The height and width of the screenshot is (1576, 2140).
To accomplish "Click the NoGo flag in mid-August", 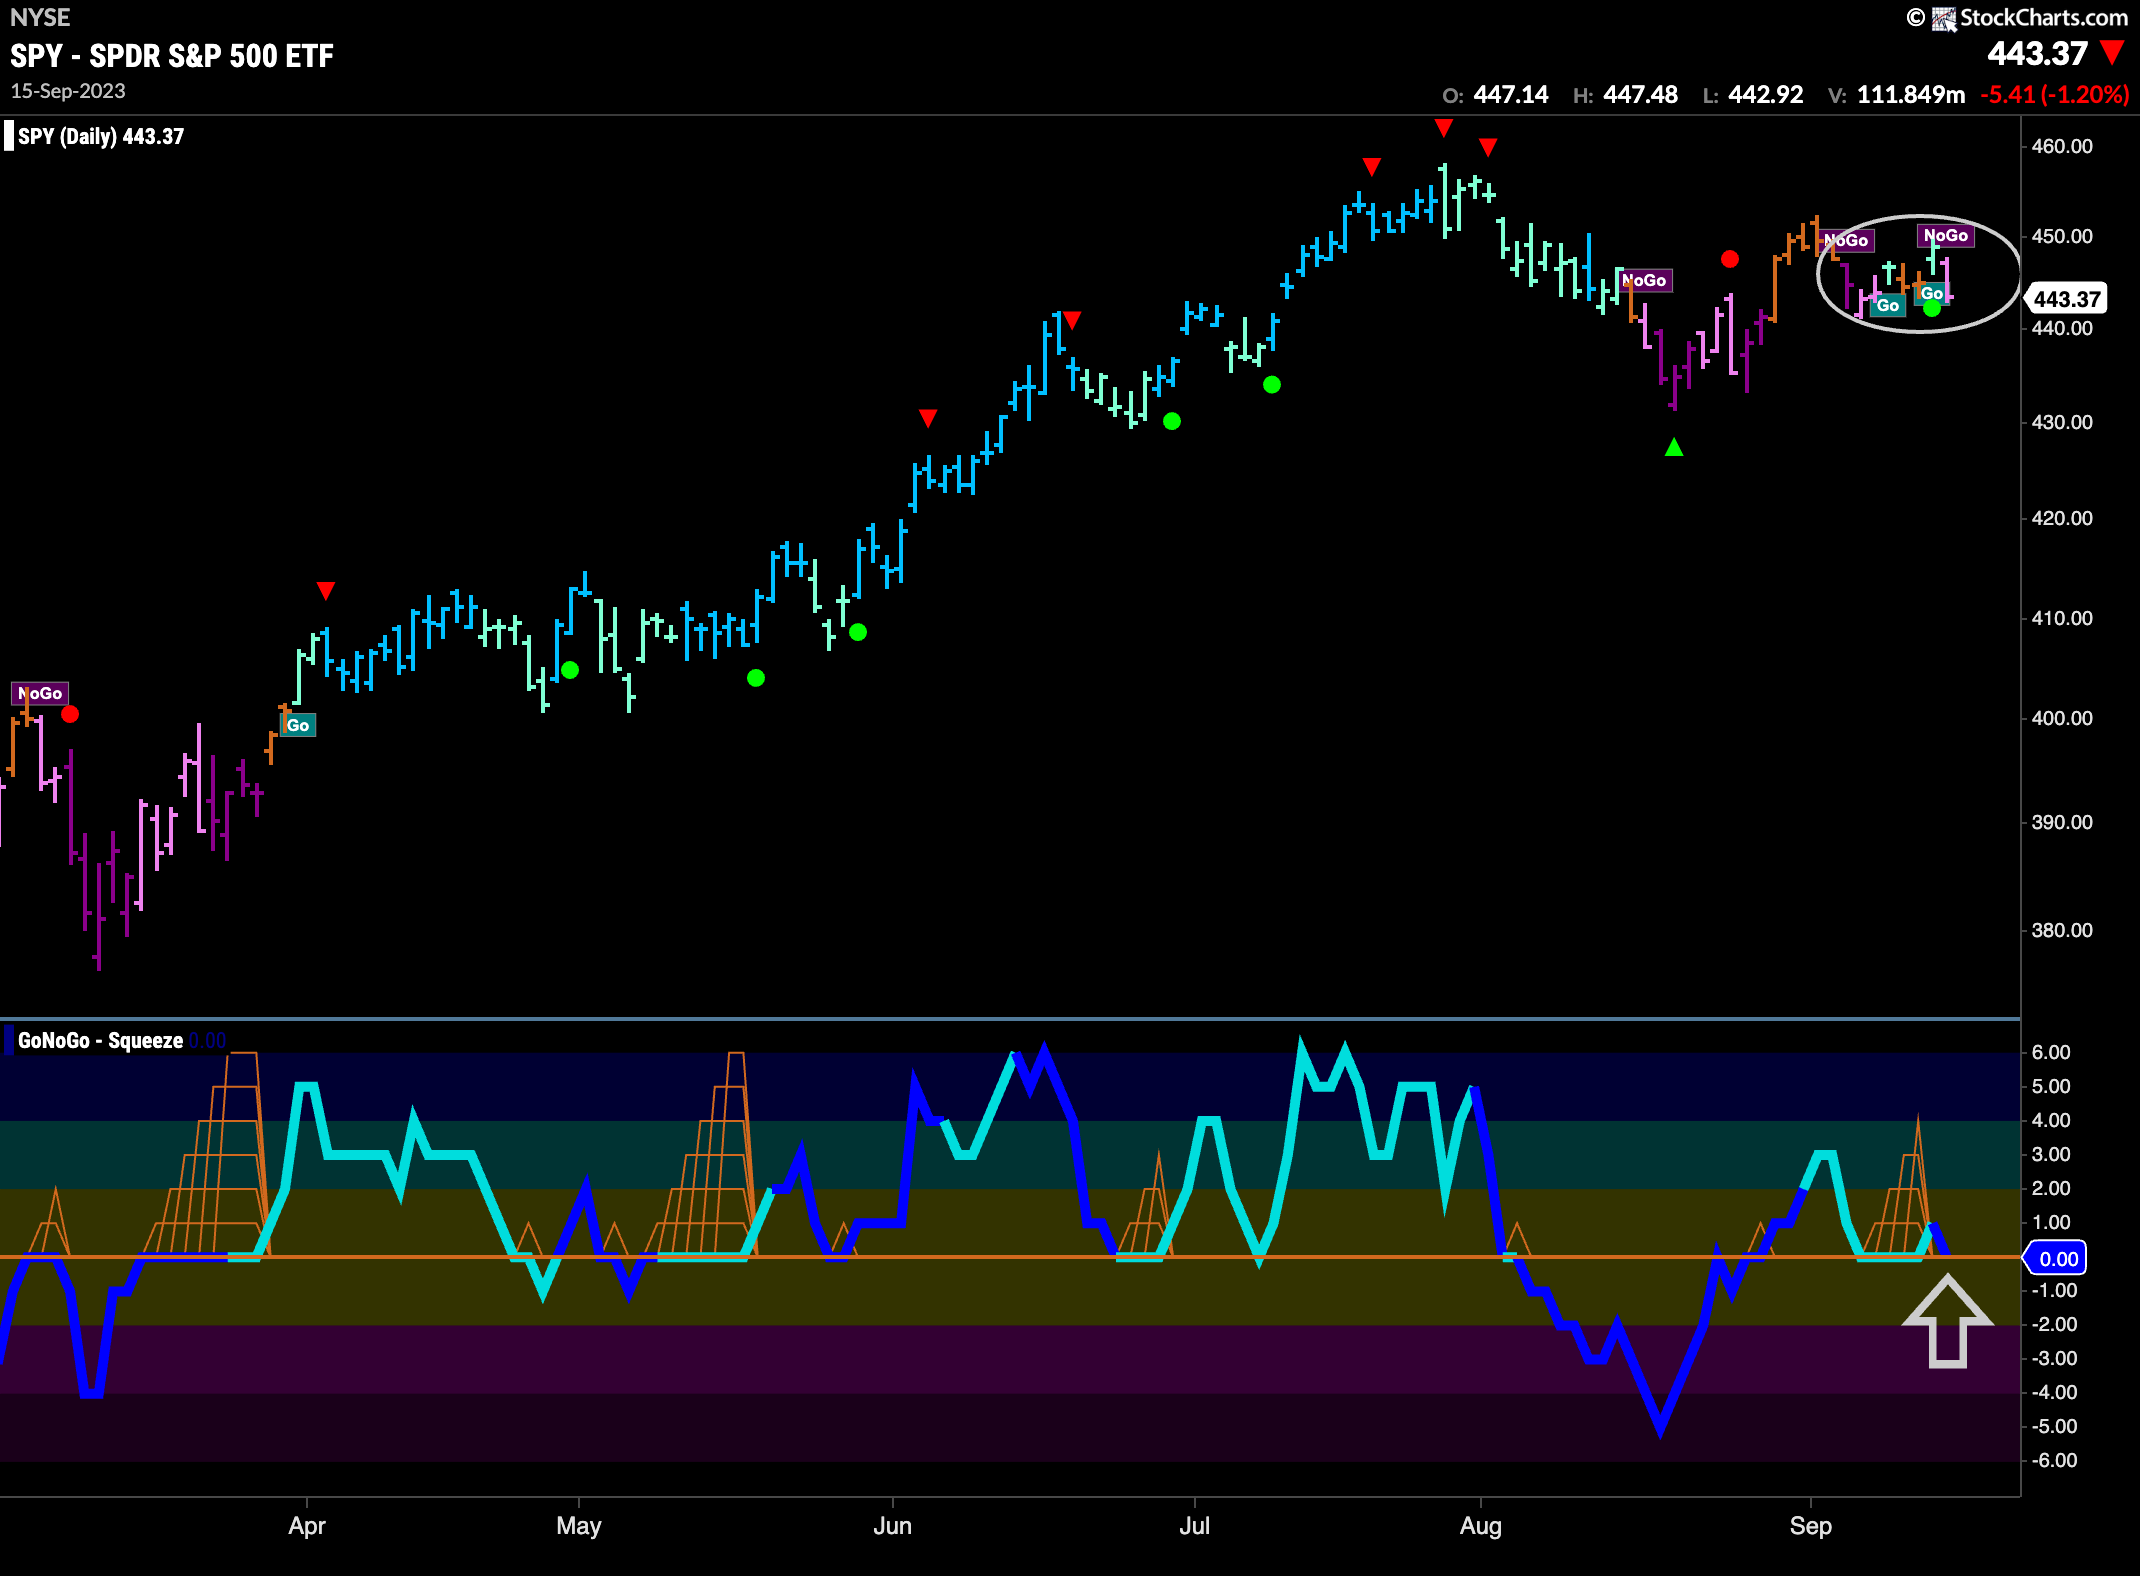I will pos(1644,280).
